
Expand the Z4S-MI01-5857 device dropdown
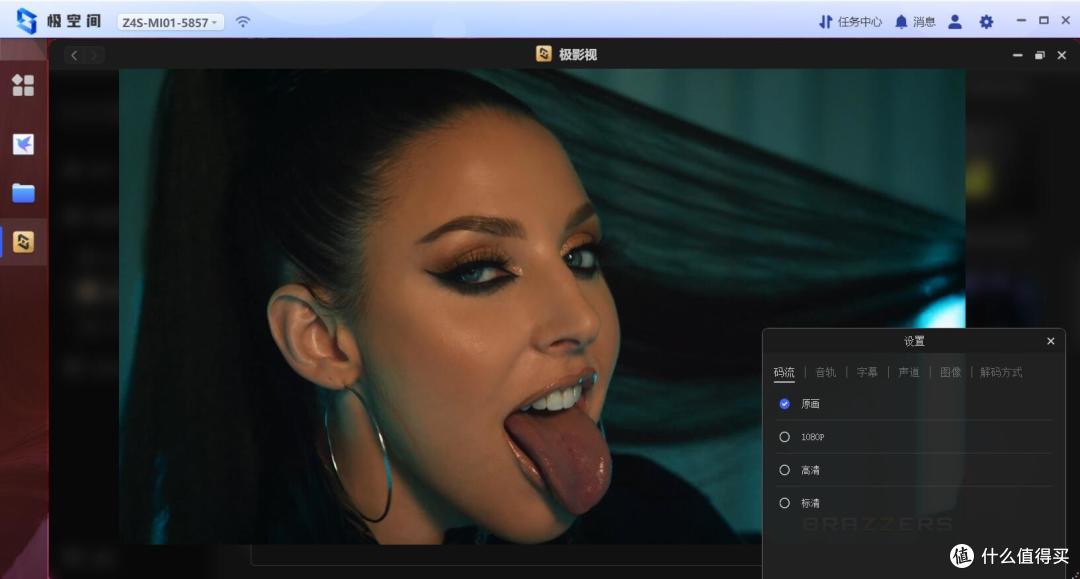(170, 22)
